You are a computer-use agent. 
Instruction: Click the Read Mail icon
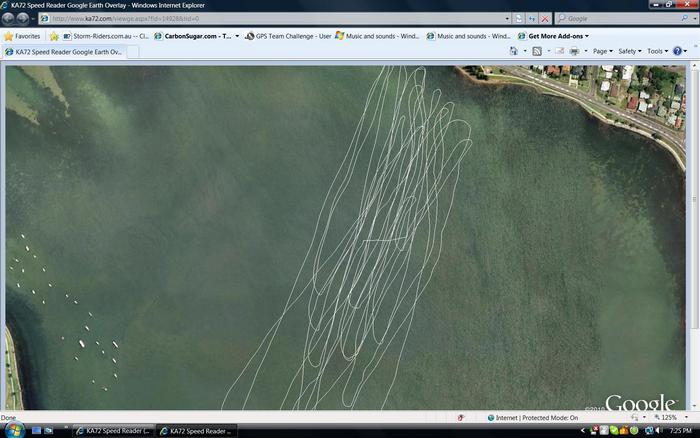557,51
